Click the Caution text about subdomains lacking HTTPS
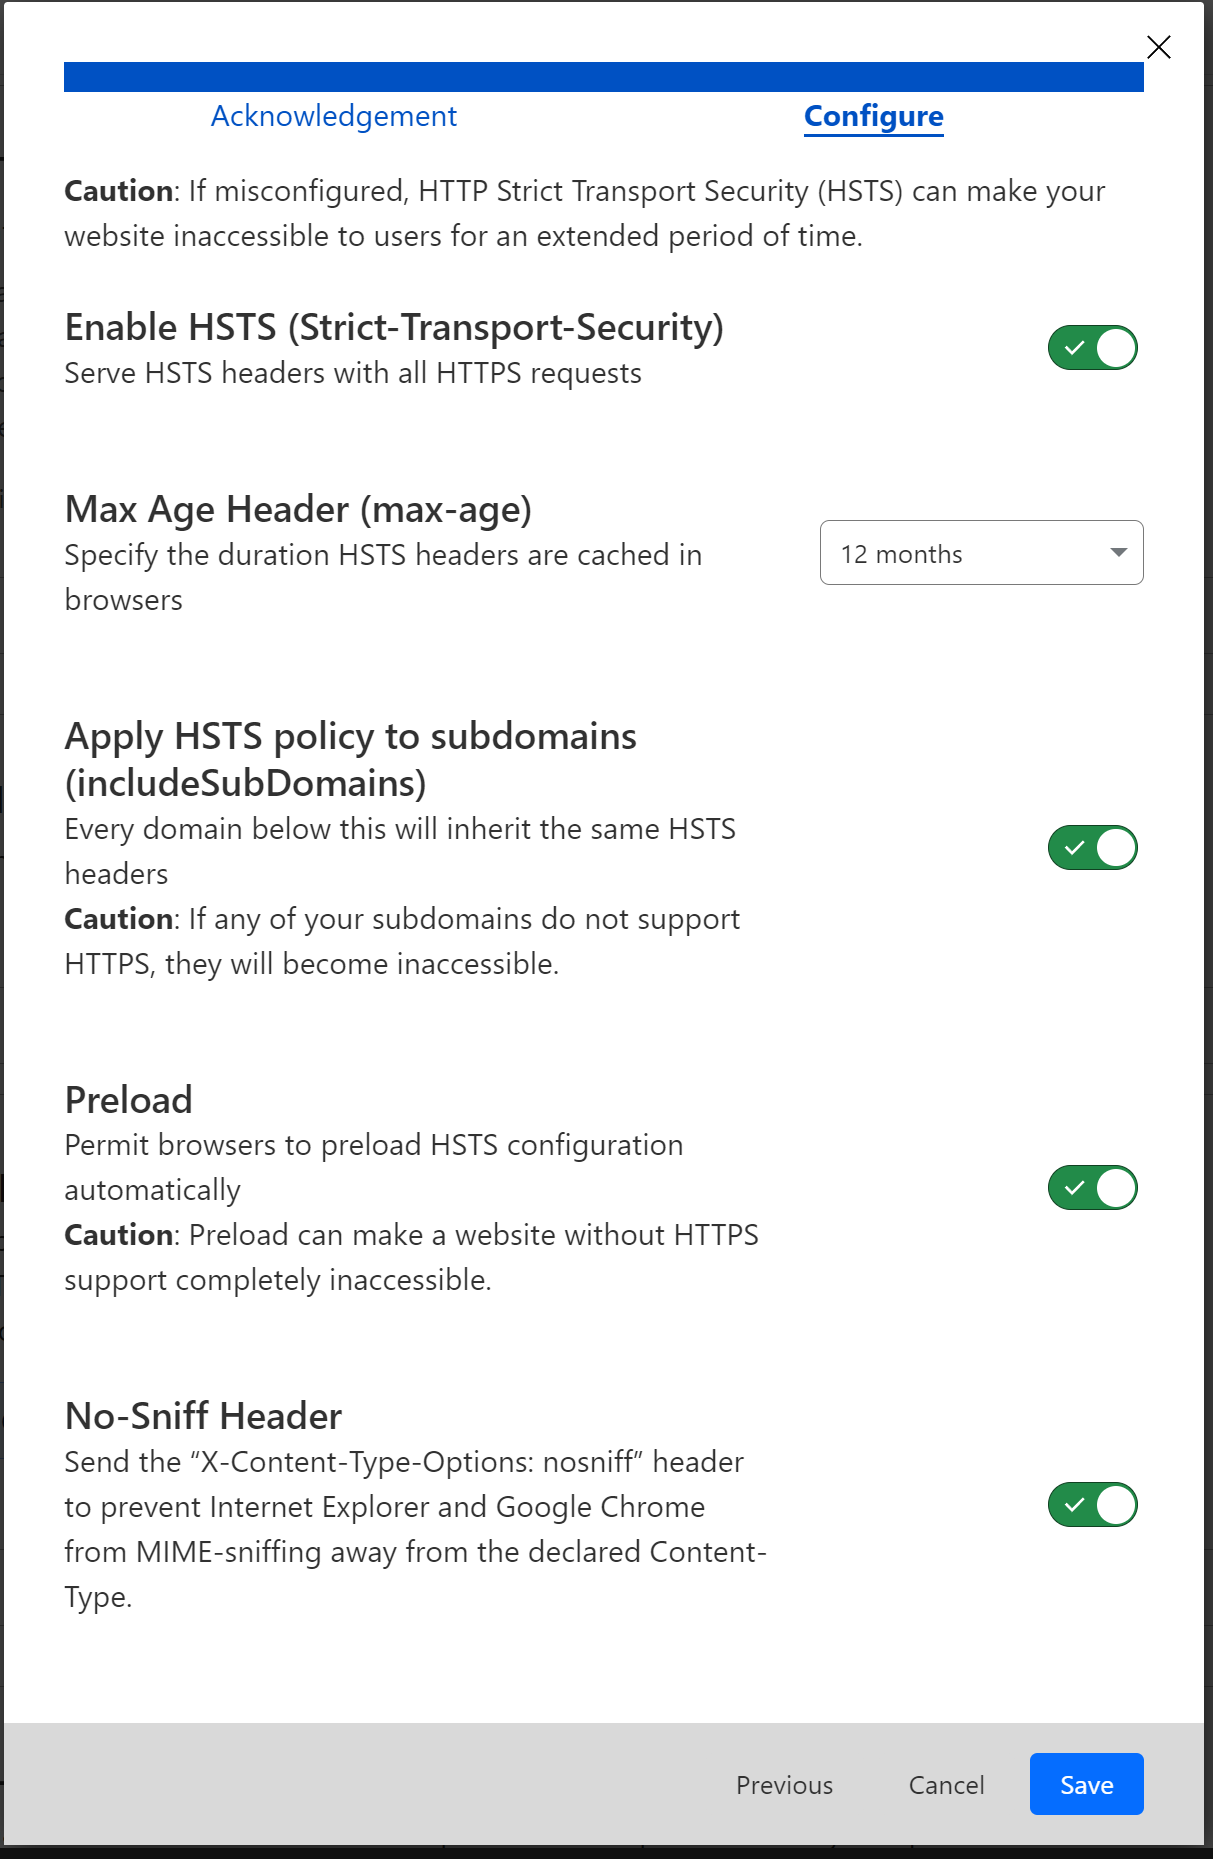Screen dimensions: 1213x1859 (402, 941)
